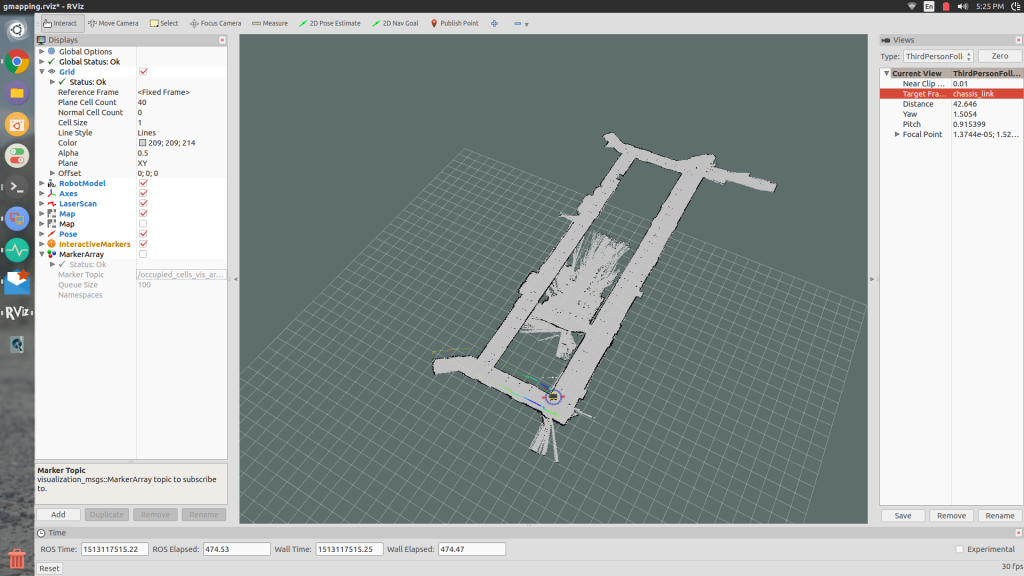Select the Target Frame chassis_link row
This screenshot has height=576, width=1024.
[951, 94]
